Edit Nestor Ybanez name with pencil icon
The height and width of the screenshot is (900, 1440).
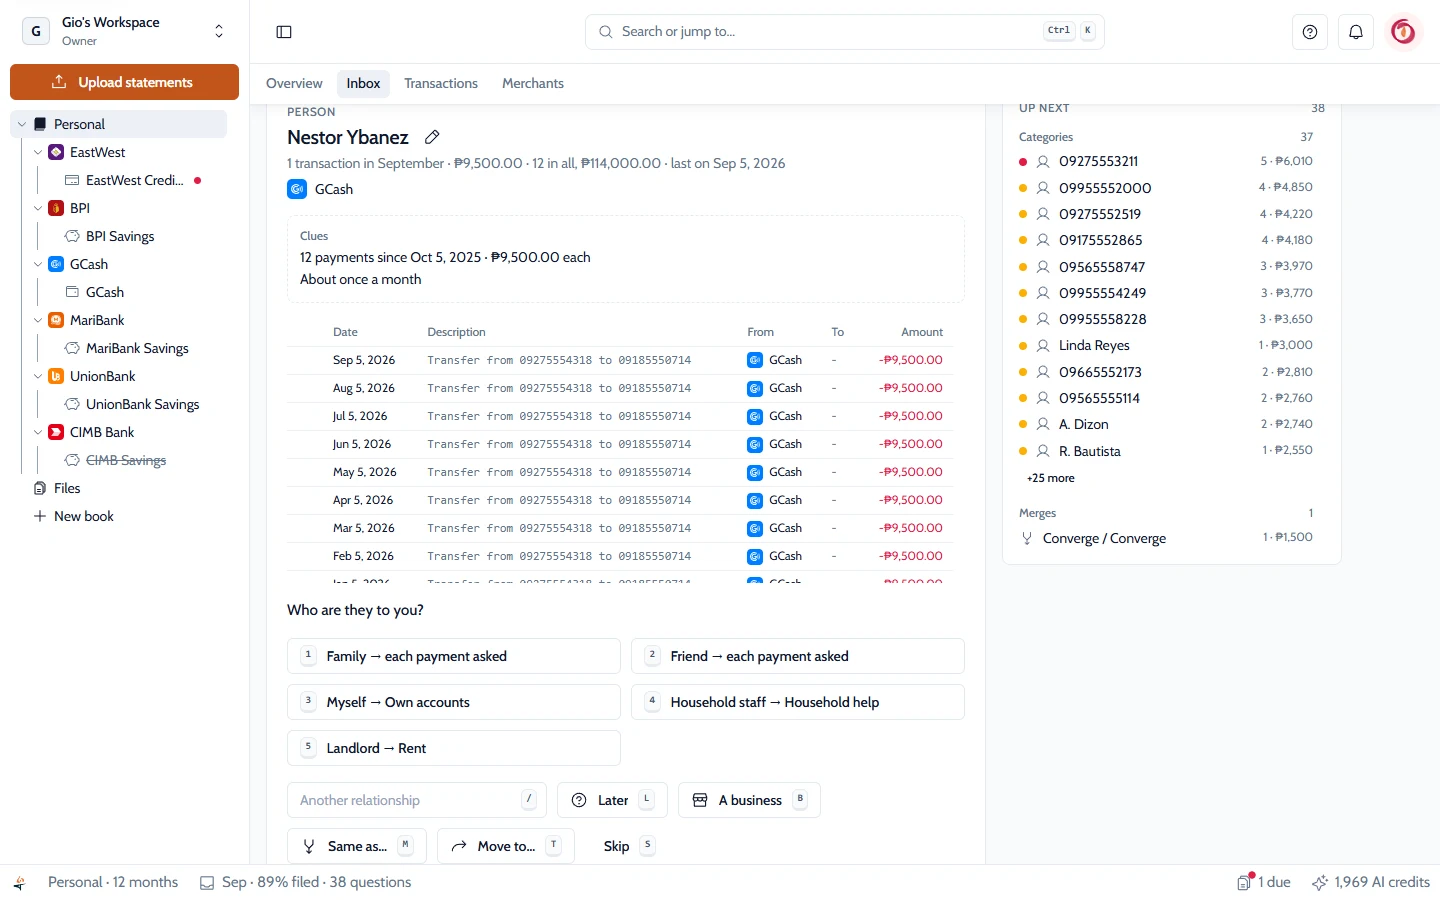[432, 137]
